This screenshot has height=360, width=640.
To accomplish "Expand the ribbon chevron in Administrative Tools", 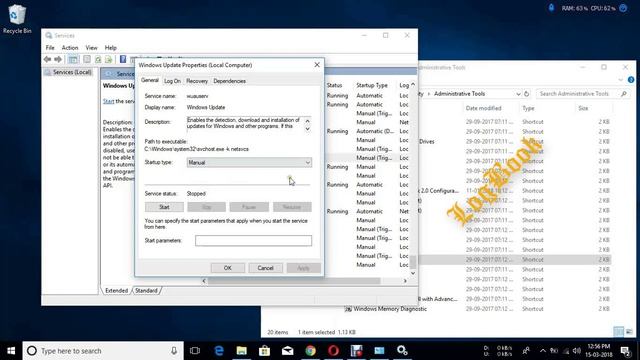I will click(x=620, y=80).
